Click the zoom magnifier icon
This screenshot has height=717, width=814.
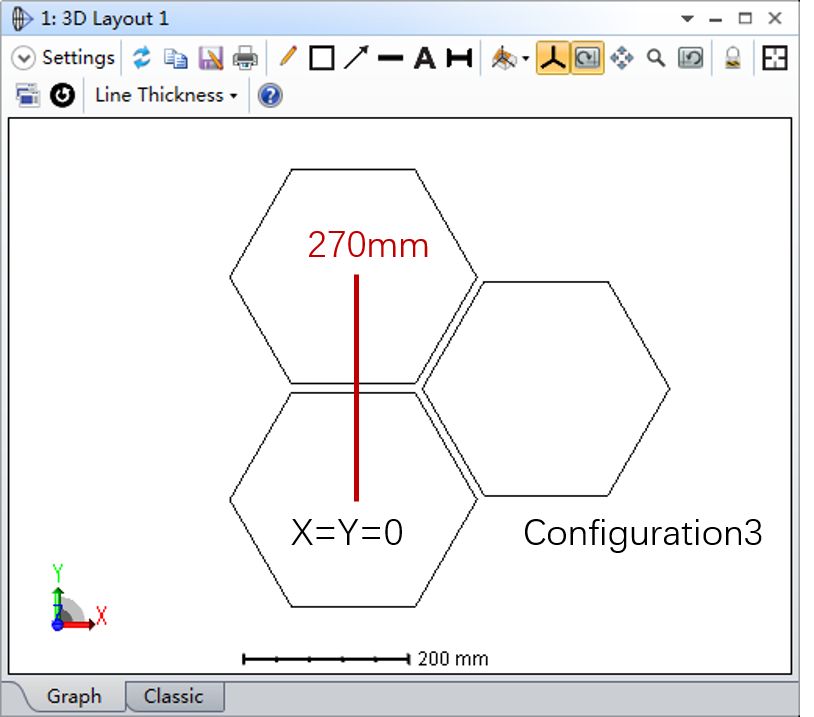point(656,58)
